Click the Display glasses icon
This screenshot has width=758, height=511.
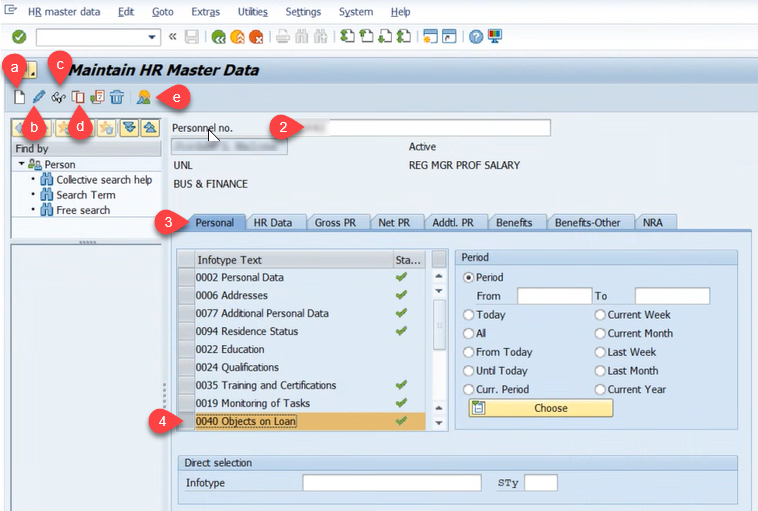(x=58, y=98)
